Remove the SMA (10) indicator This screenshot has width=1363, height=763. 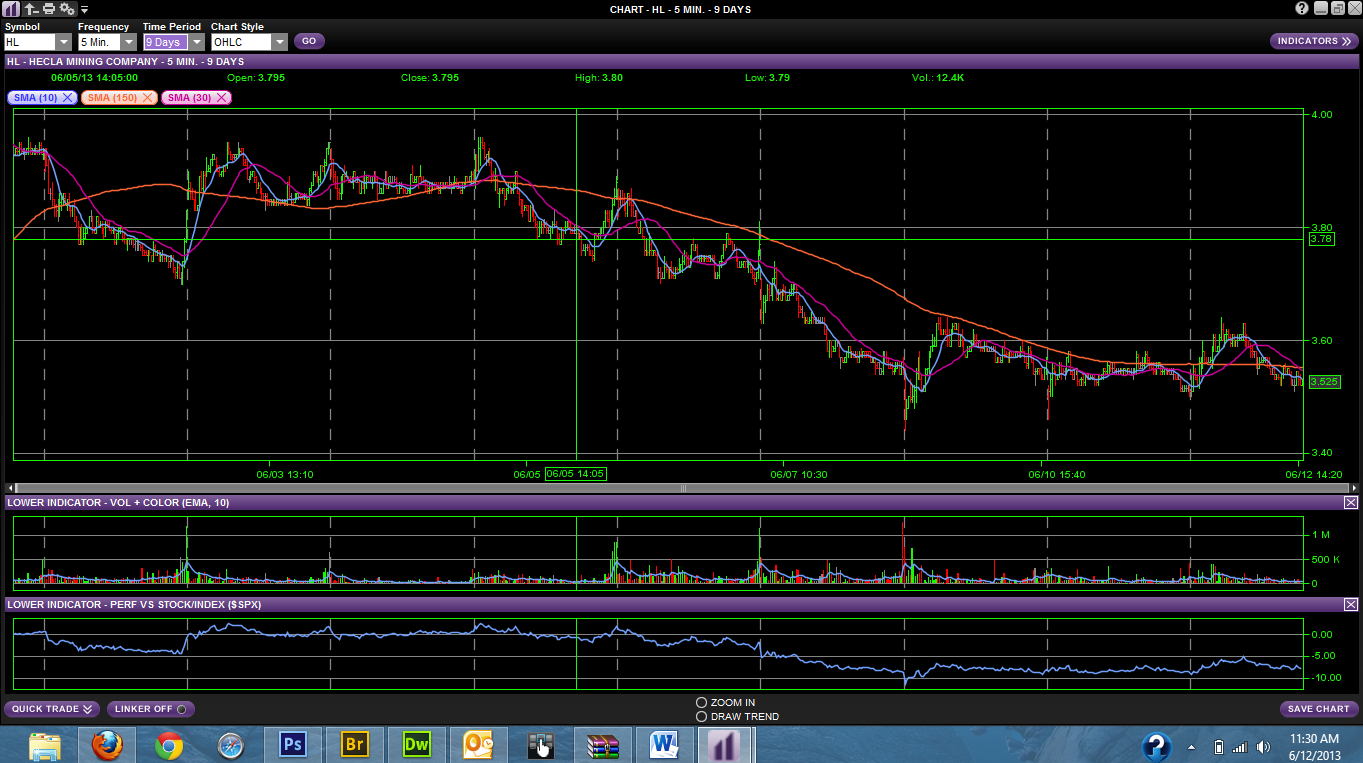tap(67, 97)
